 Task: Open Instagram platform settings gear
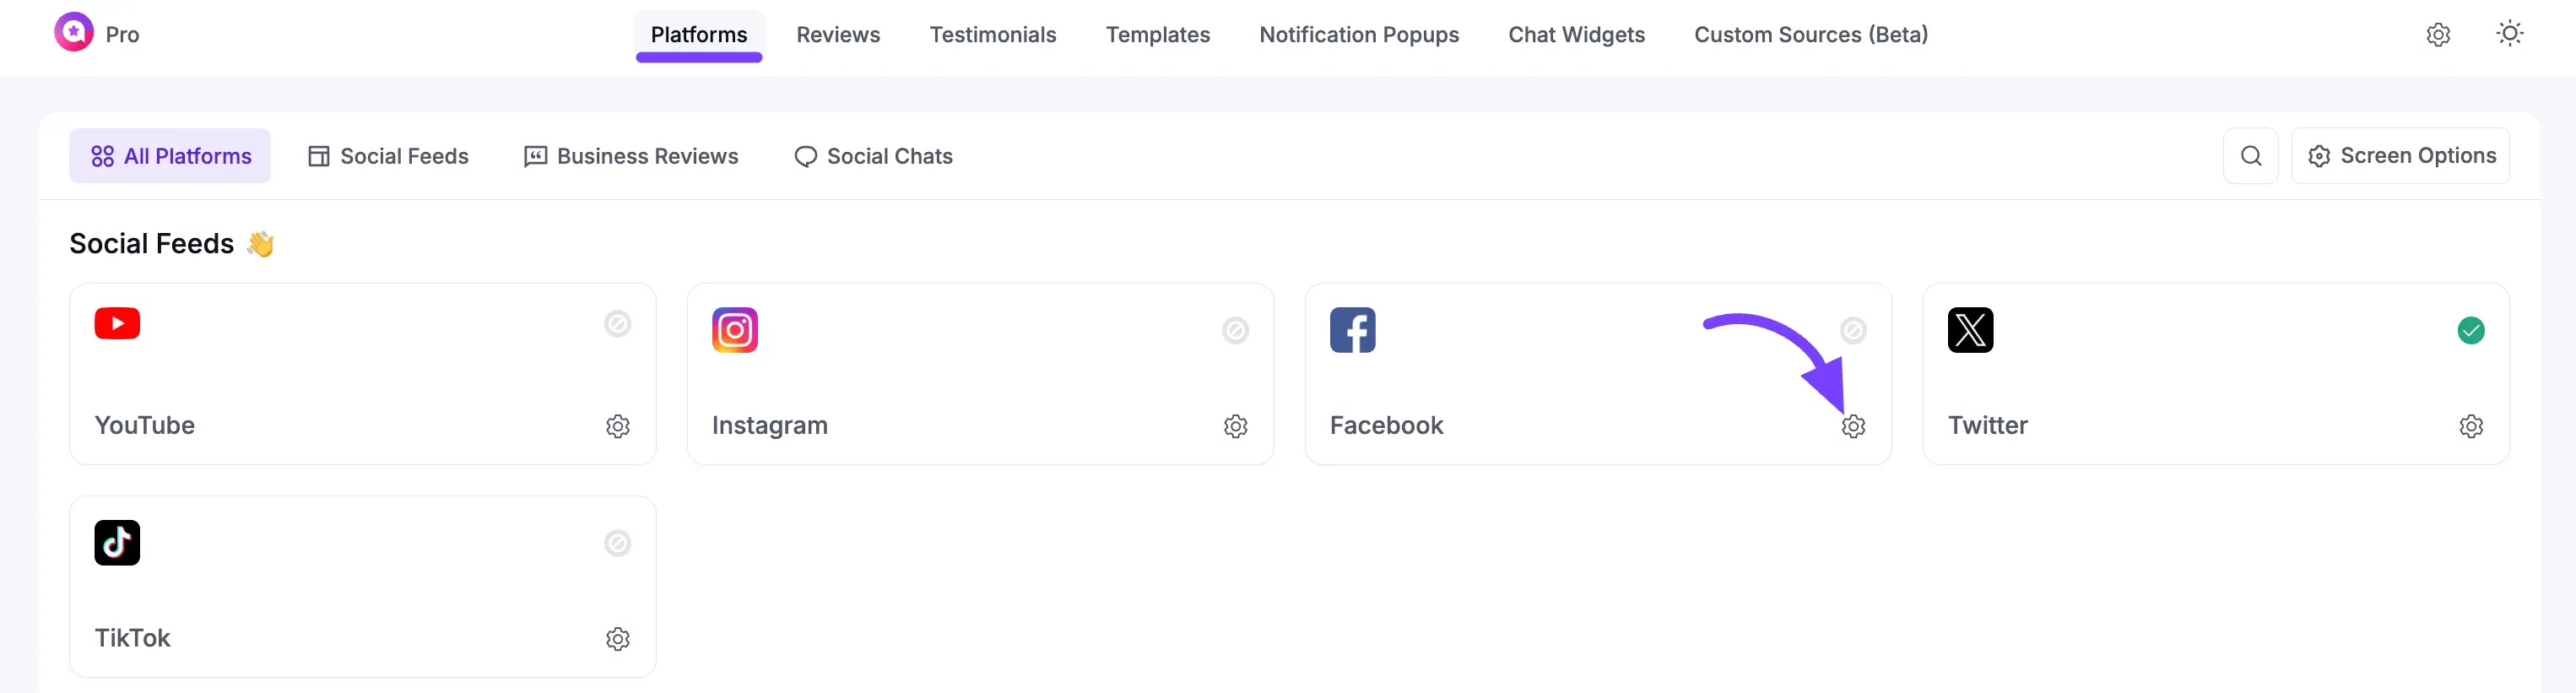click(x=1235, y=426)
